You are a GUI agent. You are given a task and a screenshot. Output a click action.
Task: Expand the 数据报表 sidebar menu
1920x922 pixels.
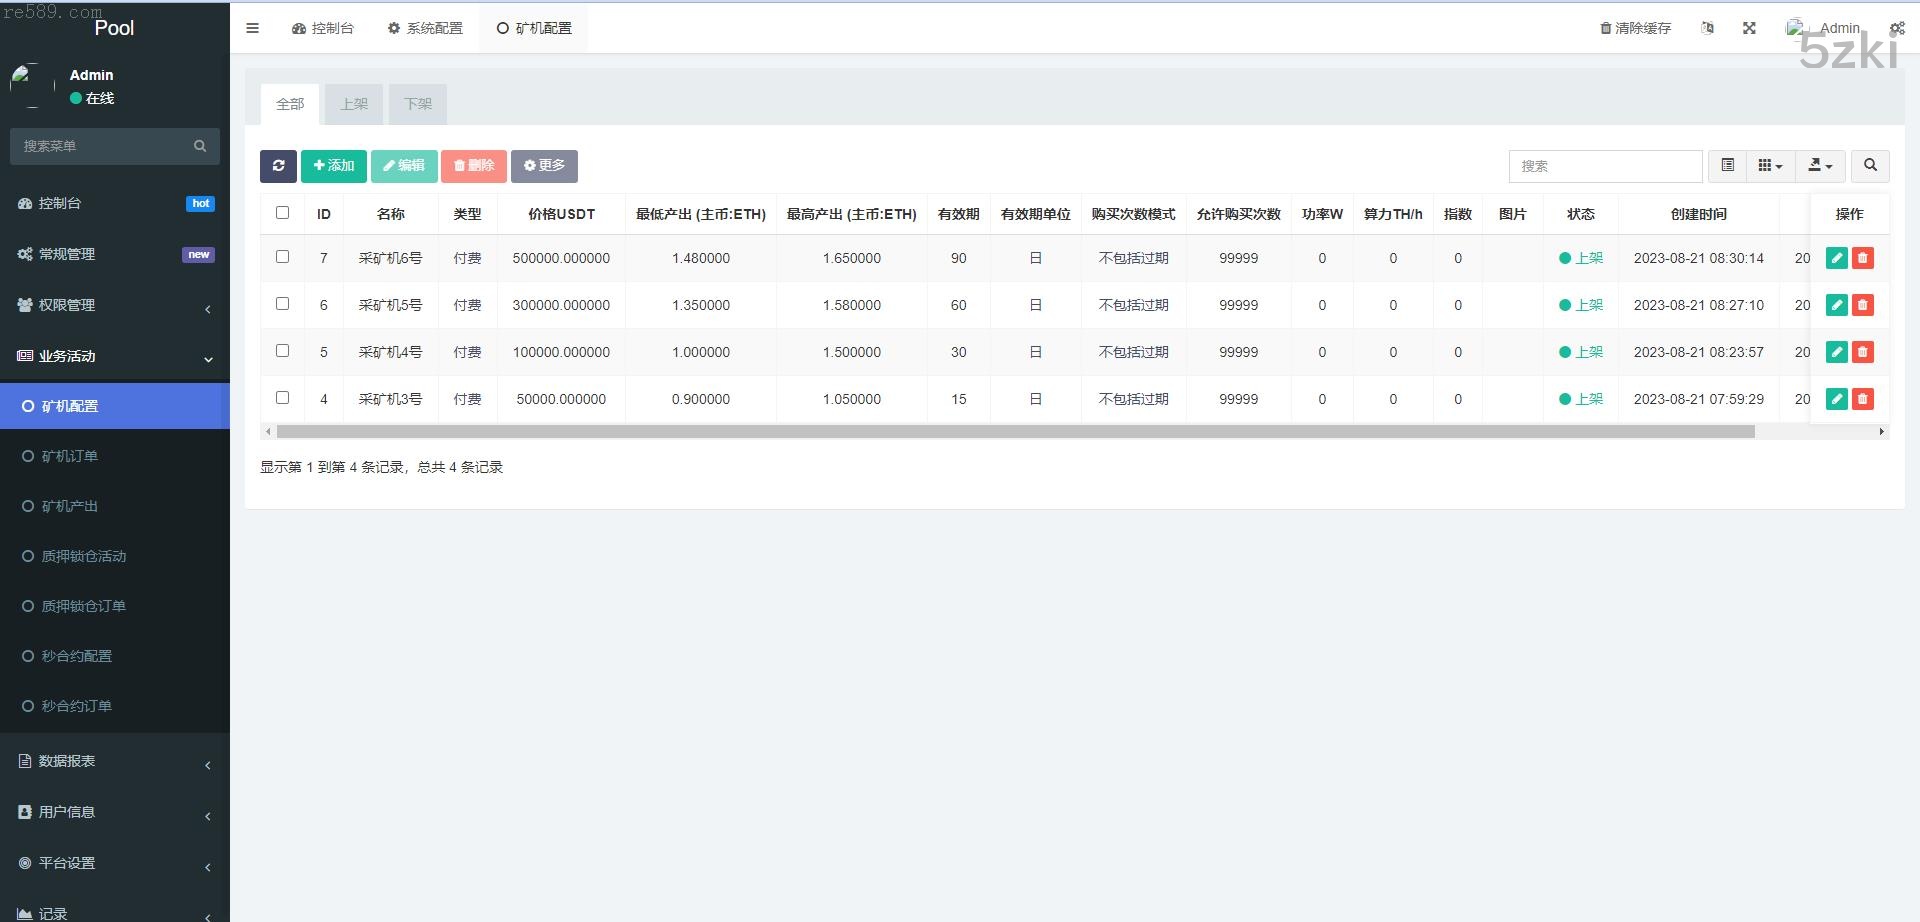(x=115, y=762)
